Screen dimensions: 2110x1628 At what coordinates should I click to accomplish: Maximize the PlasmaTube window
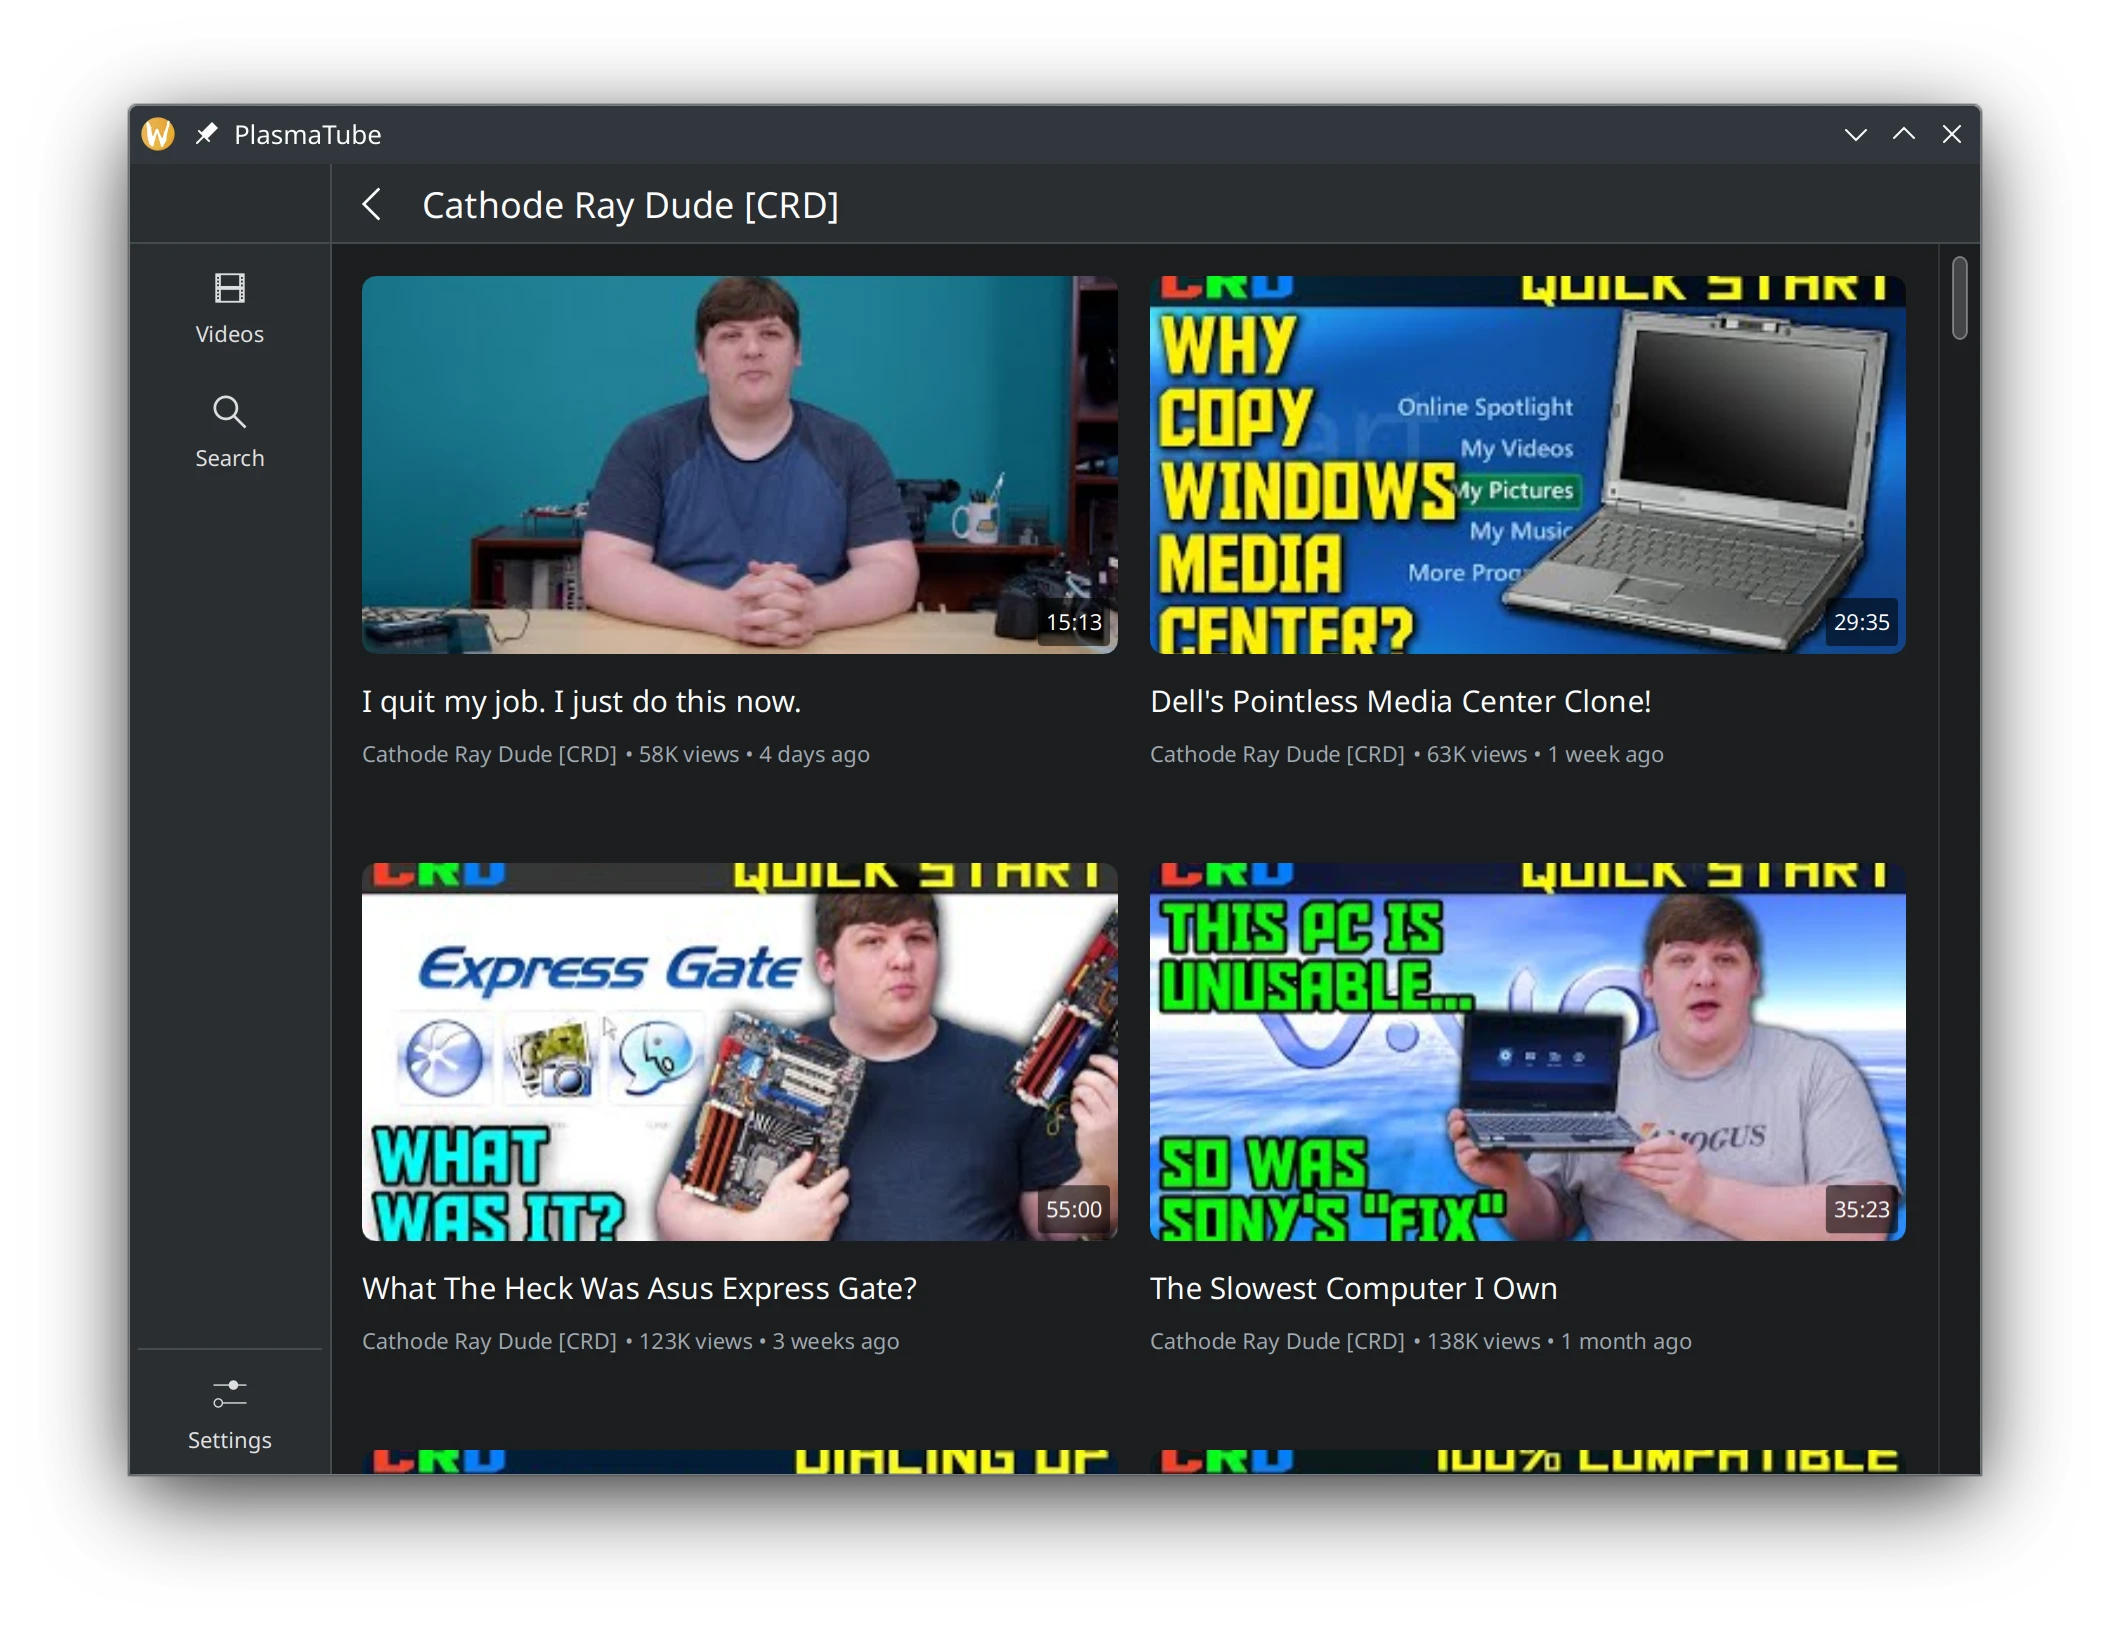(x=1904, y=134)
